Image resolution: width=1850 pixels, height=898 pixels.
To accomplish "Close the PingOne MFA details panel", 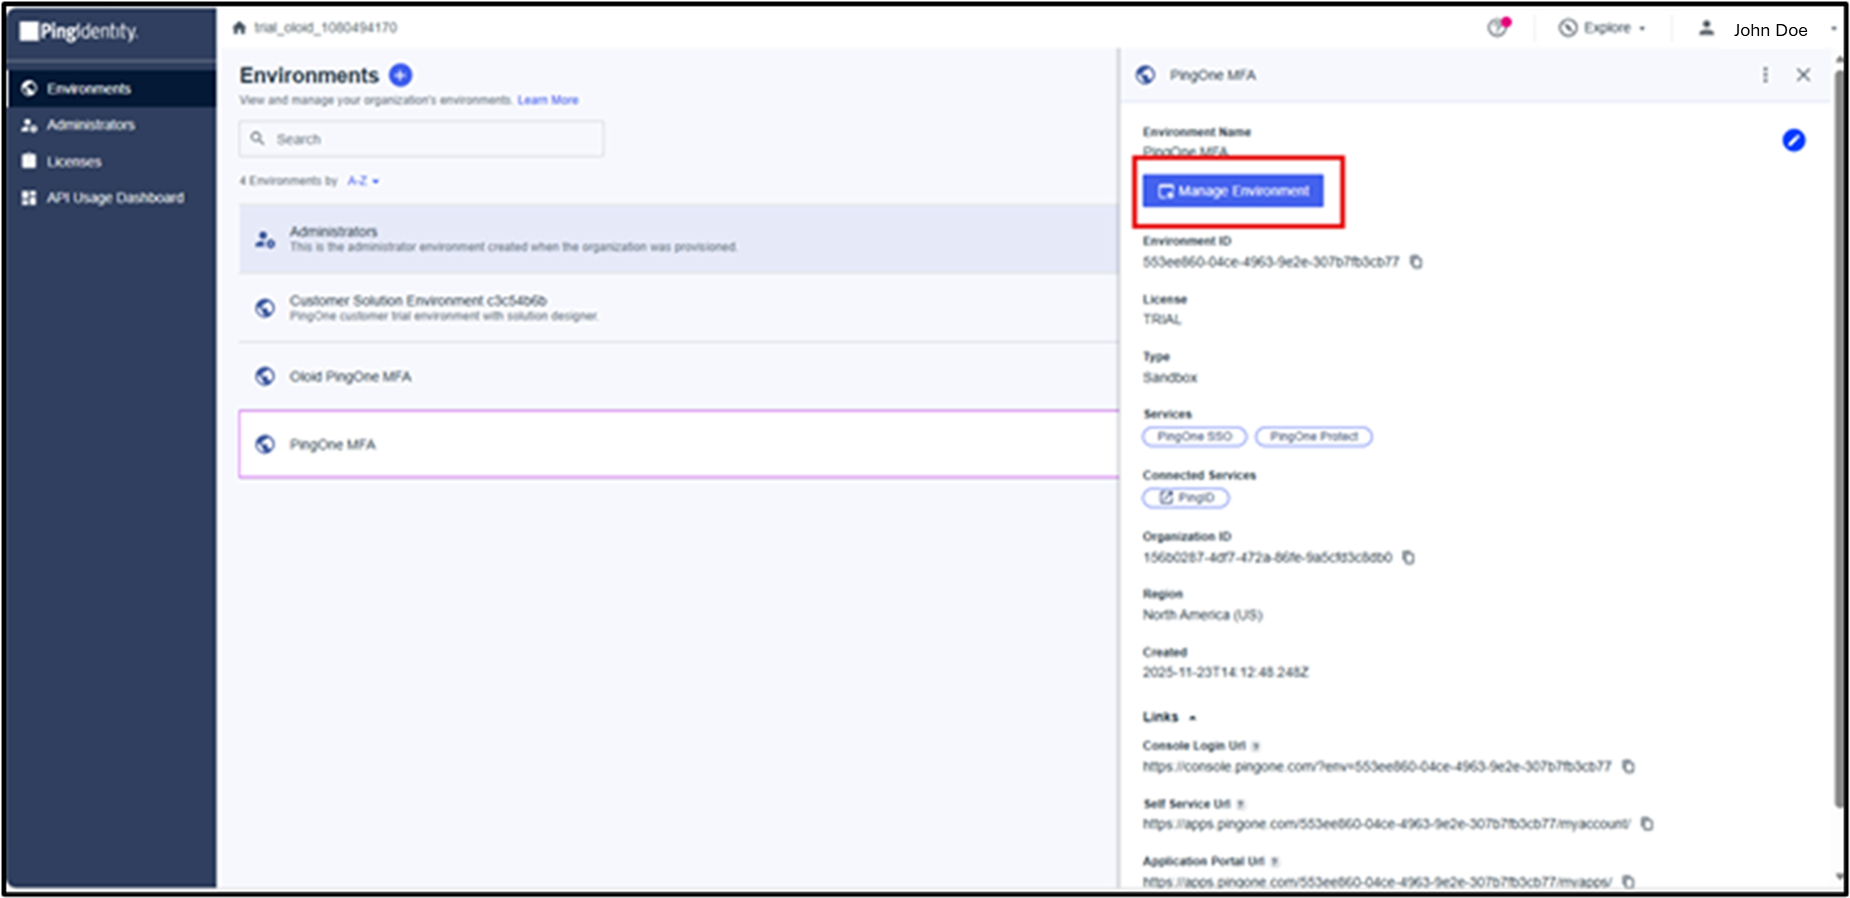I will point(1803,75).
